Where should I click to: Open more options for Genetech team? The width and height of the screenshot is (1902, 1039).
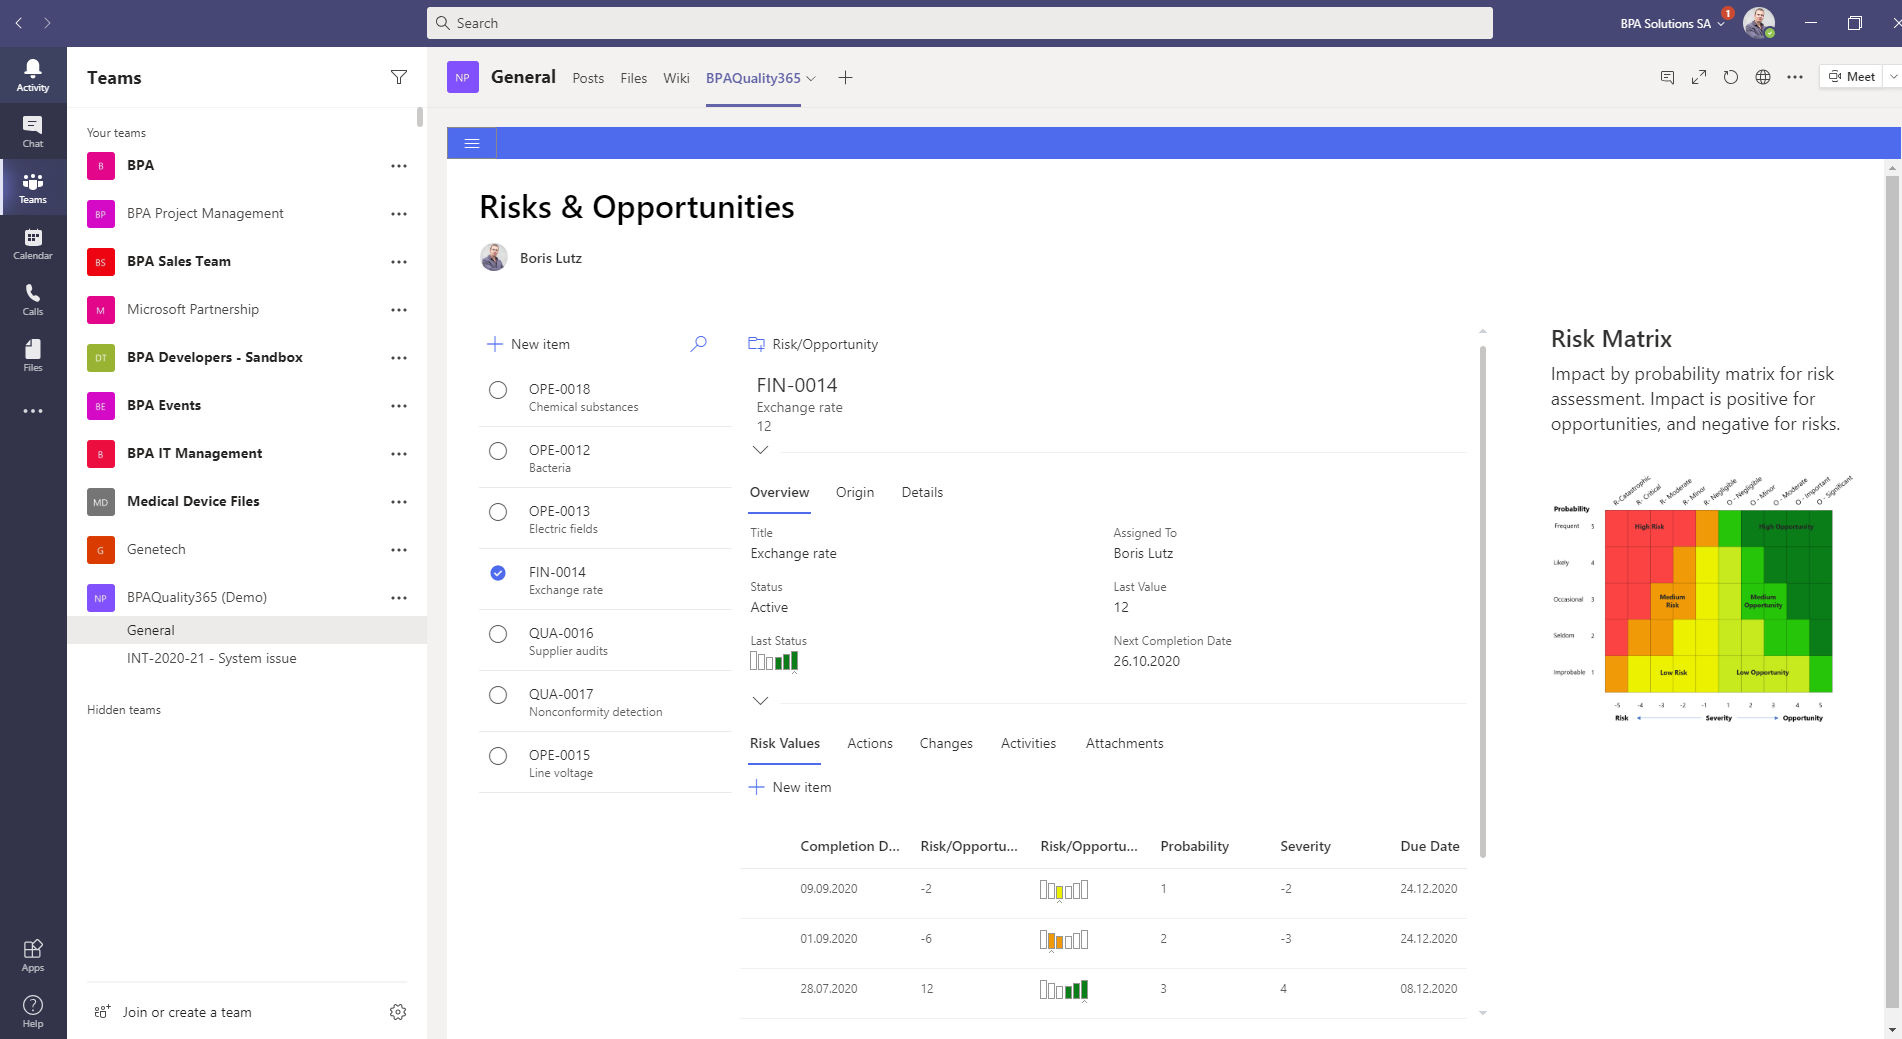coord(399,549)
